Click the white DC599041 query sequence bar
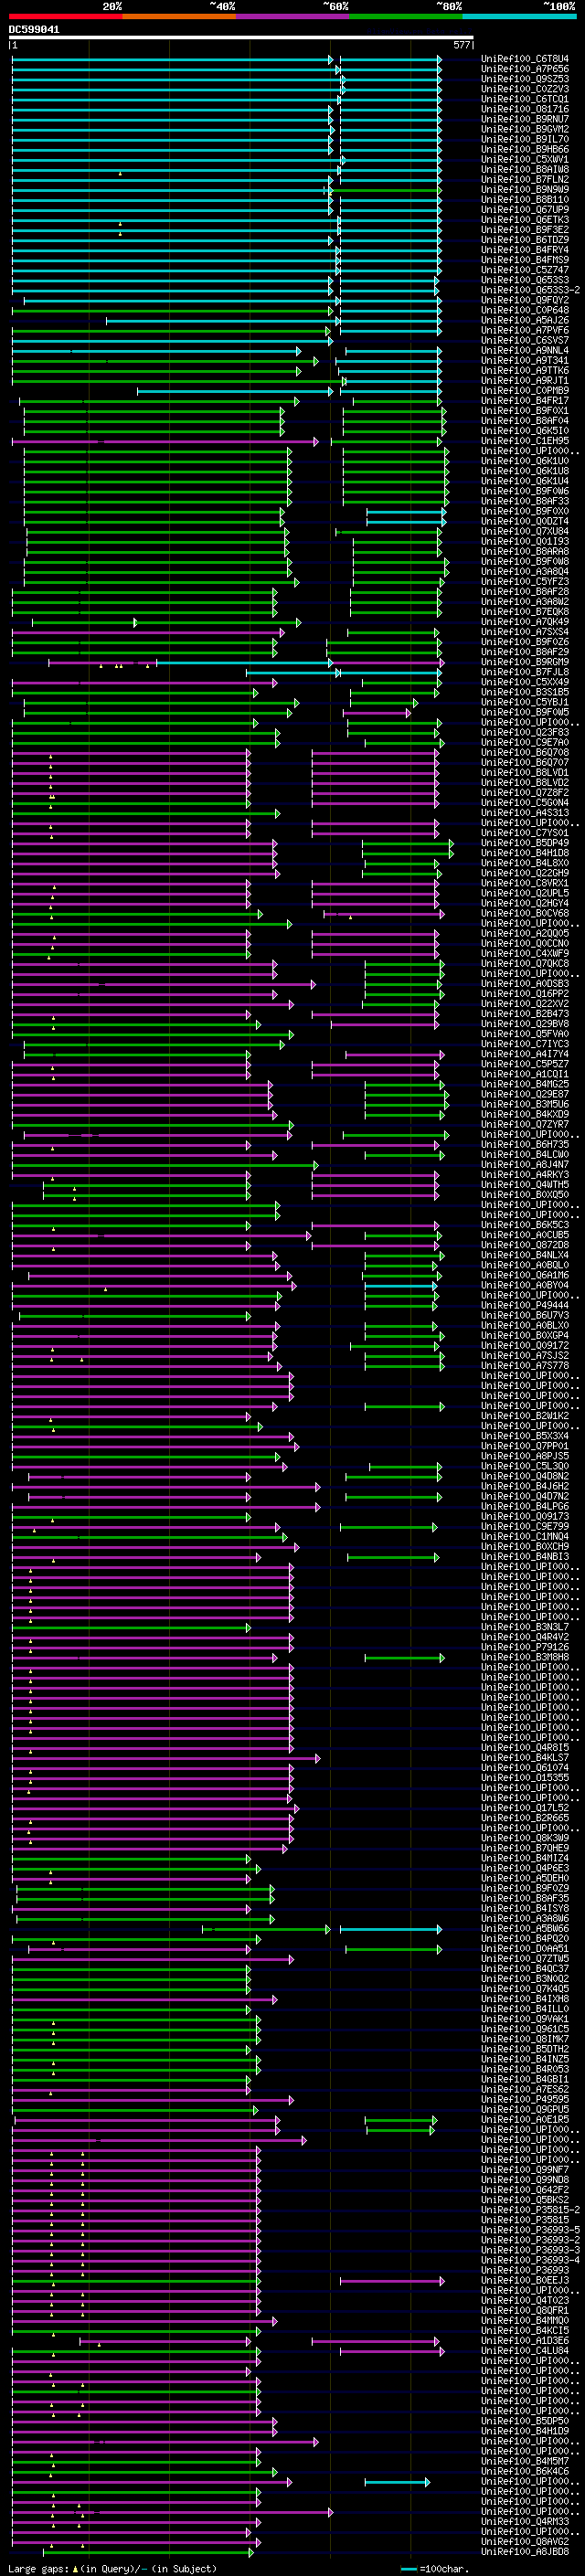 click(x=241, y=37)
